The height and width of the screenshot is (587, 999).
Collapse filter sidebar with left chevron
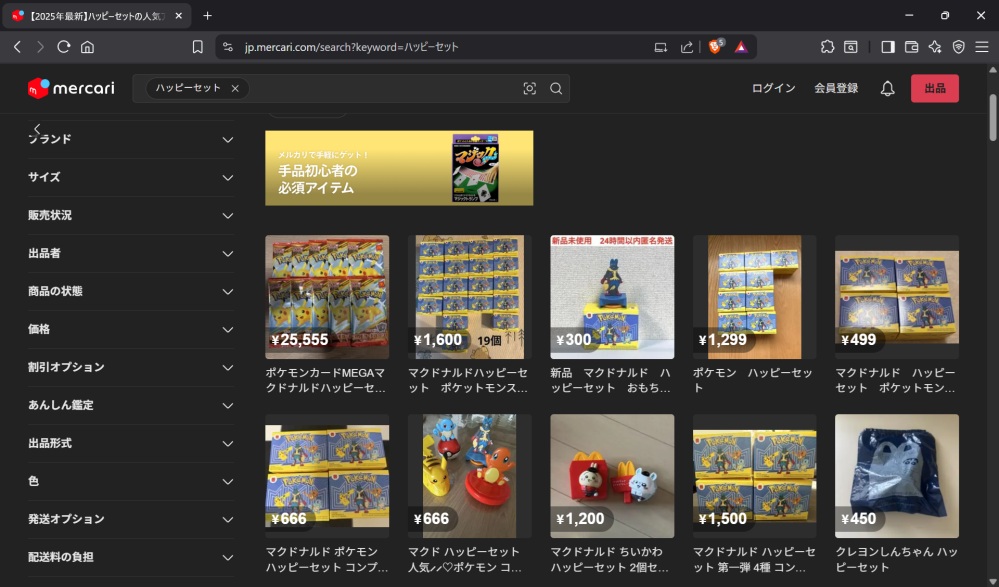pyautogui.click(x=37, y=129)
